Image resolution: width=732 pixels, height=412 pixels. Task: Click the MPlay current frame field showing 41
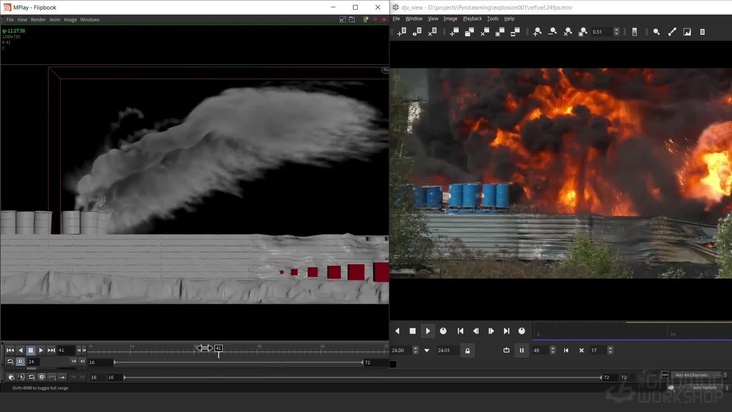pos(66,350)
